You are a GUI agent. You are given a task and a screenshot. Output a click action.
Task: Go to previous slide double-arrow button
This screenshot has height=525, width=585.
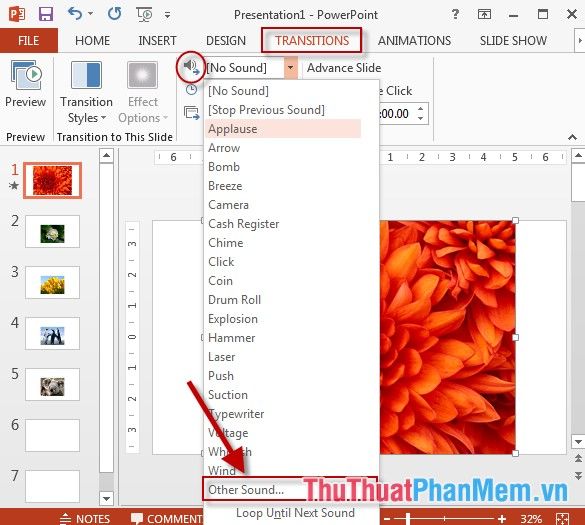pyautogui.click(x=578, y=459)
